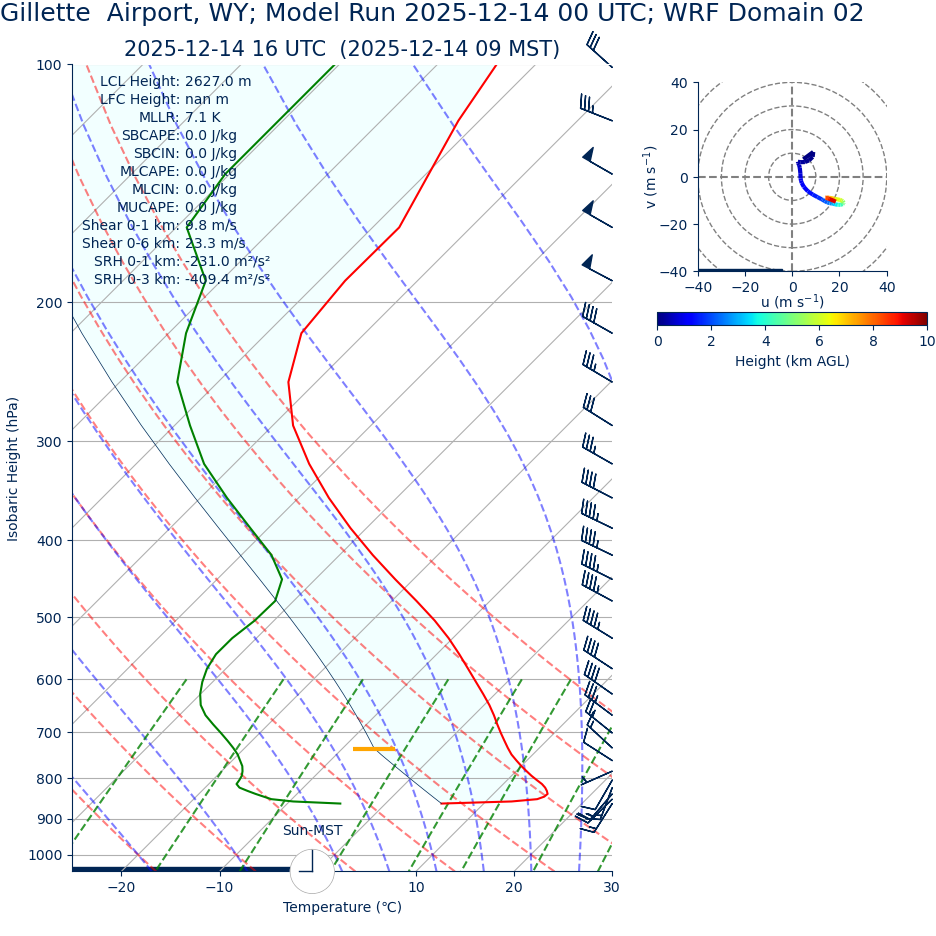The height and width of the screenshot is (936, 936).
Task: Click the Sun-MST clock icon
Action: (312, 871)
